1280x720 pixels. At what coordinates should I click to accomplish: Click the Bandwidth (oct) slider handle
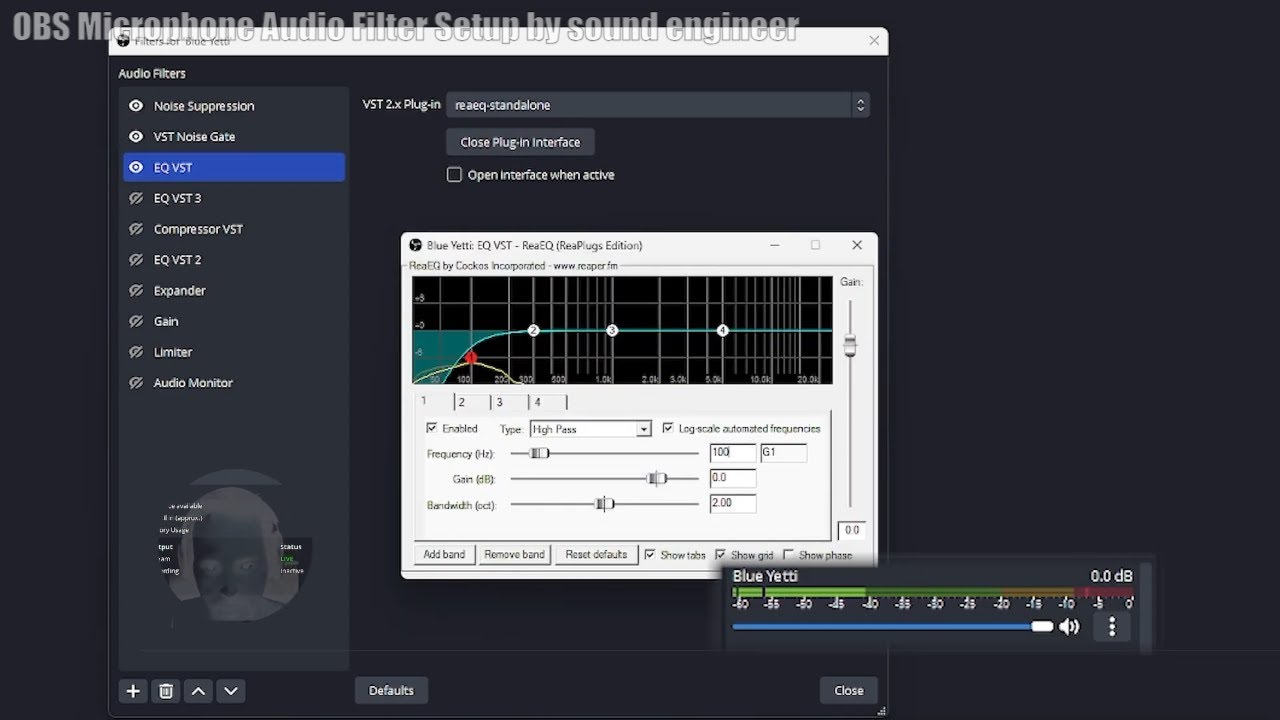click(x=605, y=504)
